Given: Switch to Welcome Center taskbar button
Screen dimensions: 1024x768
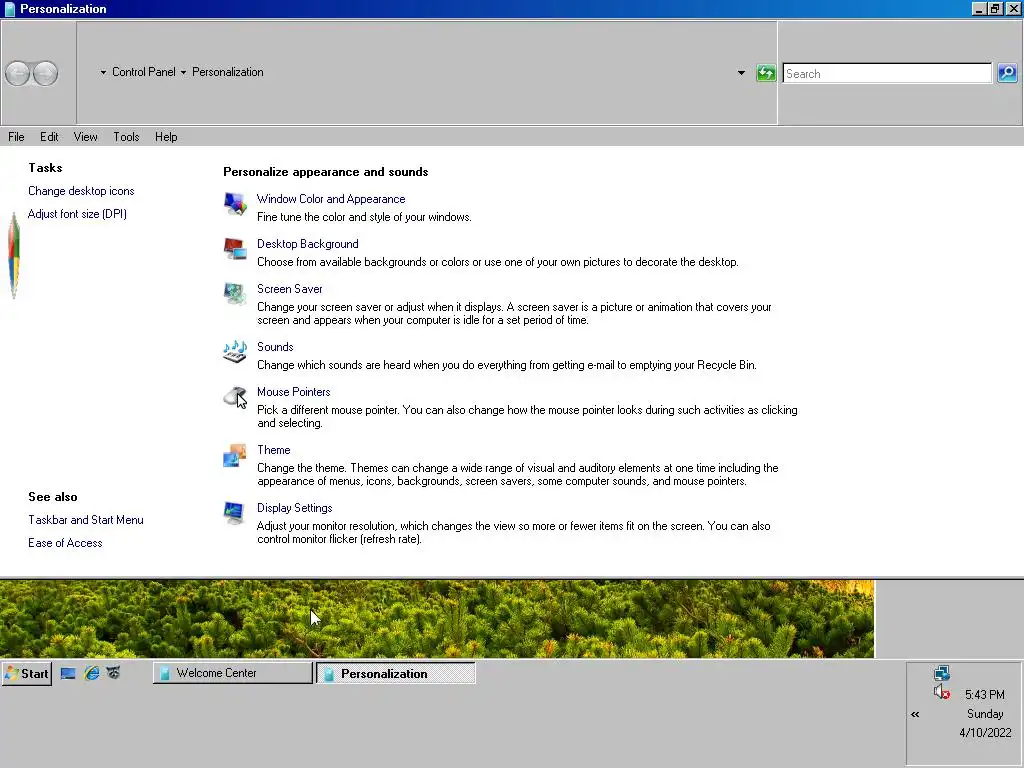Looking at the screenshot, I should pos(232,673).
